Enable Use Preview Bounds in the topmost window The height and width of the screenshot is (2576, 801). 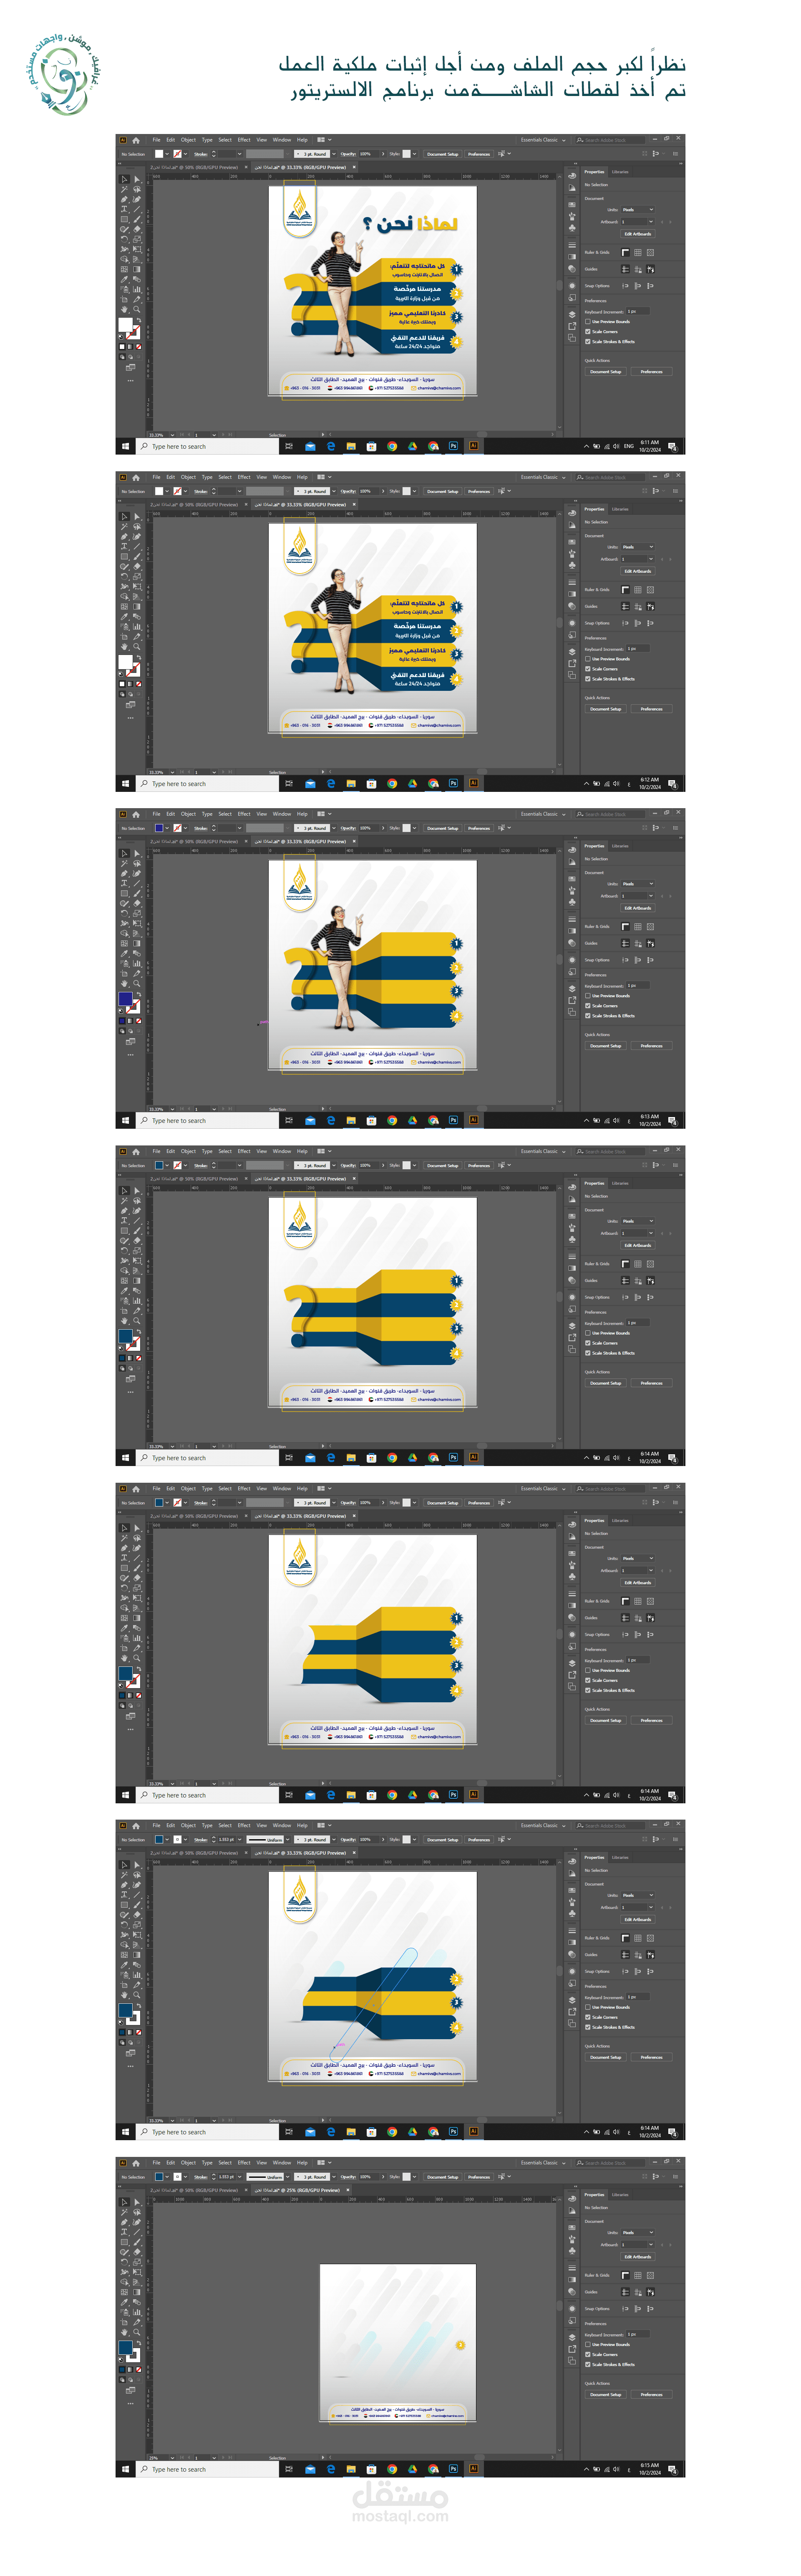coord(588,322)
